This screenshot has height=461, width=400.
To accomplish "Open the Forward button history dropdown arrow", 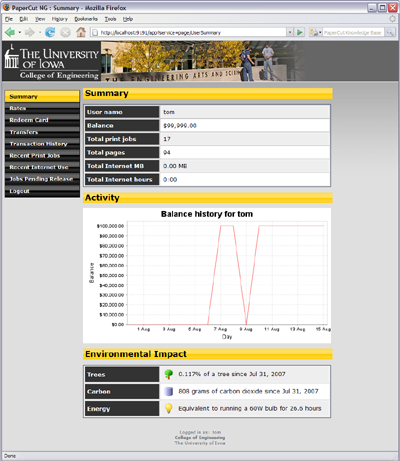I will coord(40,32).
